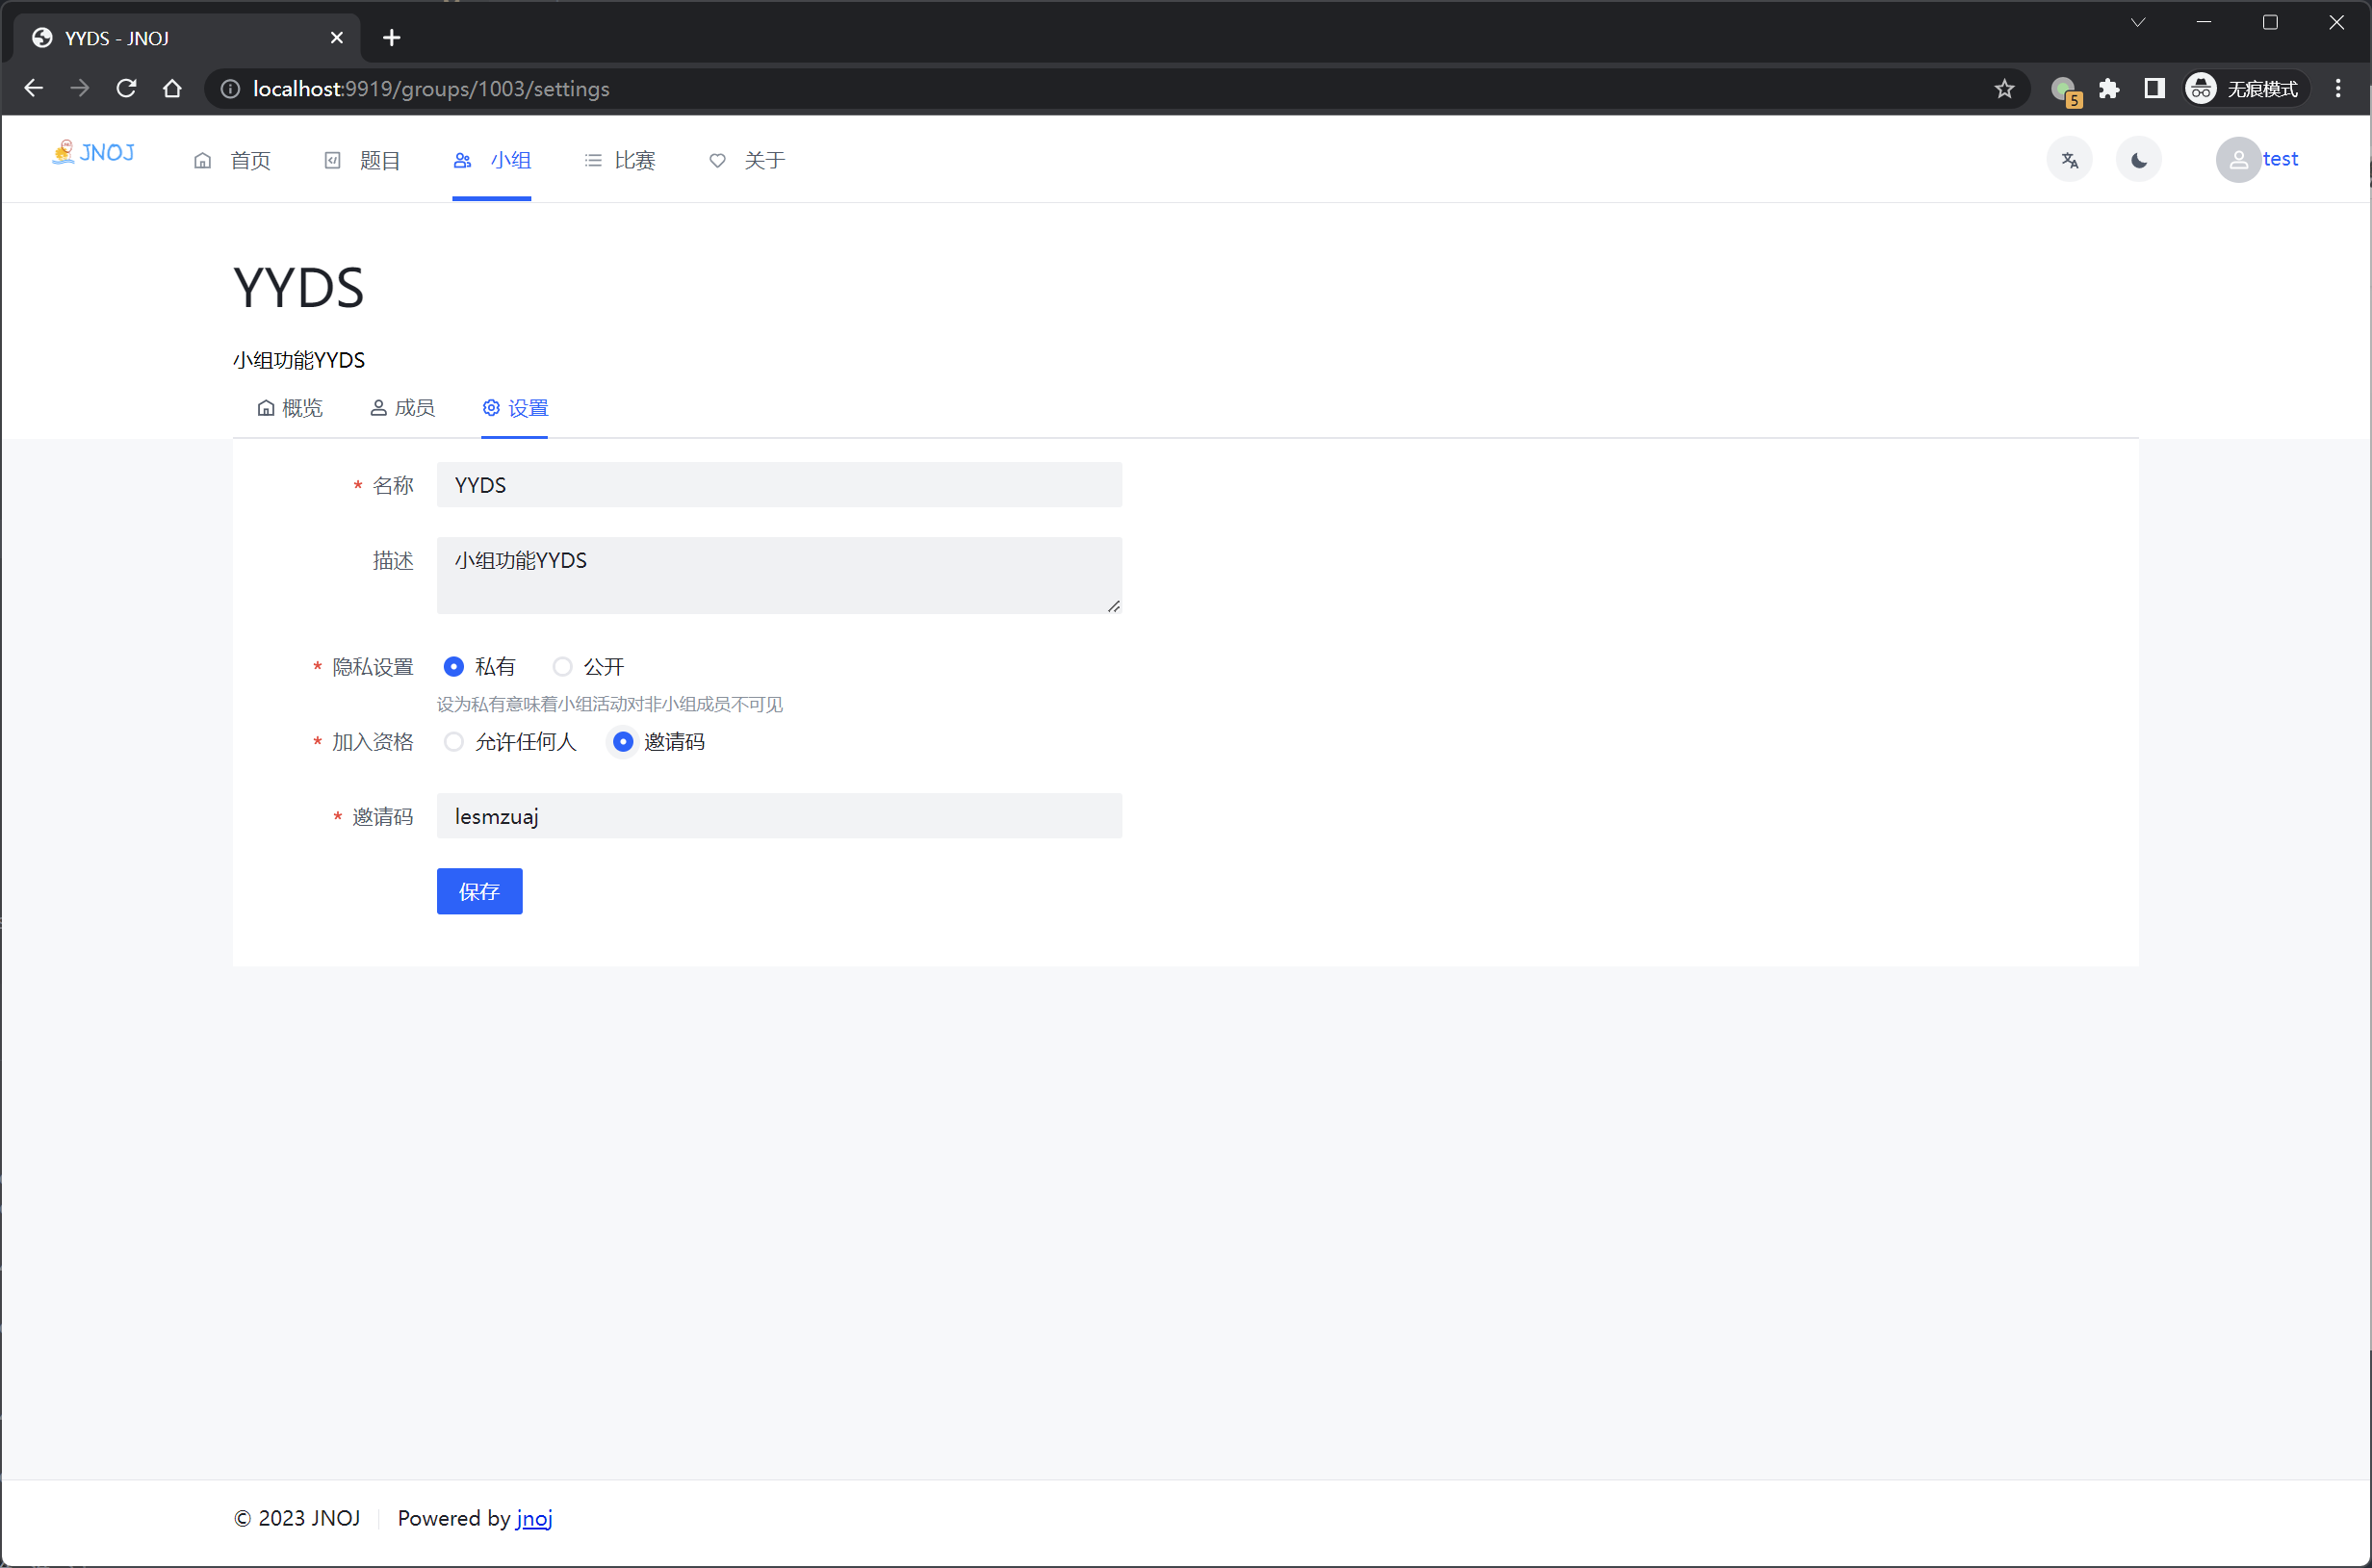Switch to the 概览 overview tab
The height and width of the screenshot is (1568, 2372).
tap(290, 408)
